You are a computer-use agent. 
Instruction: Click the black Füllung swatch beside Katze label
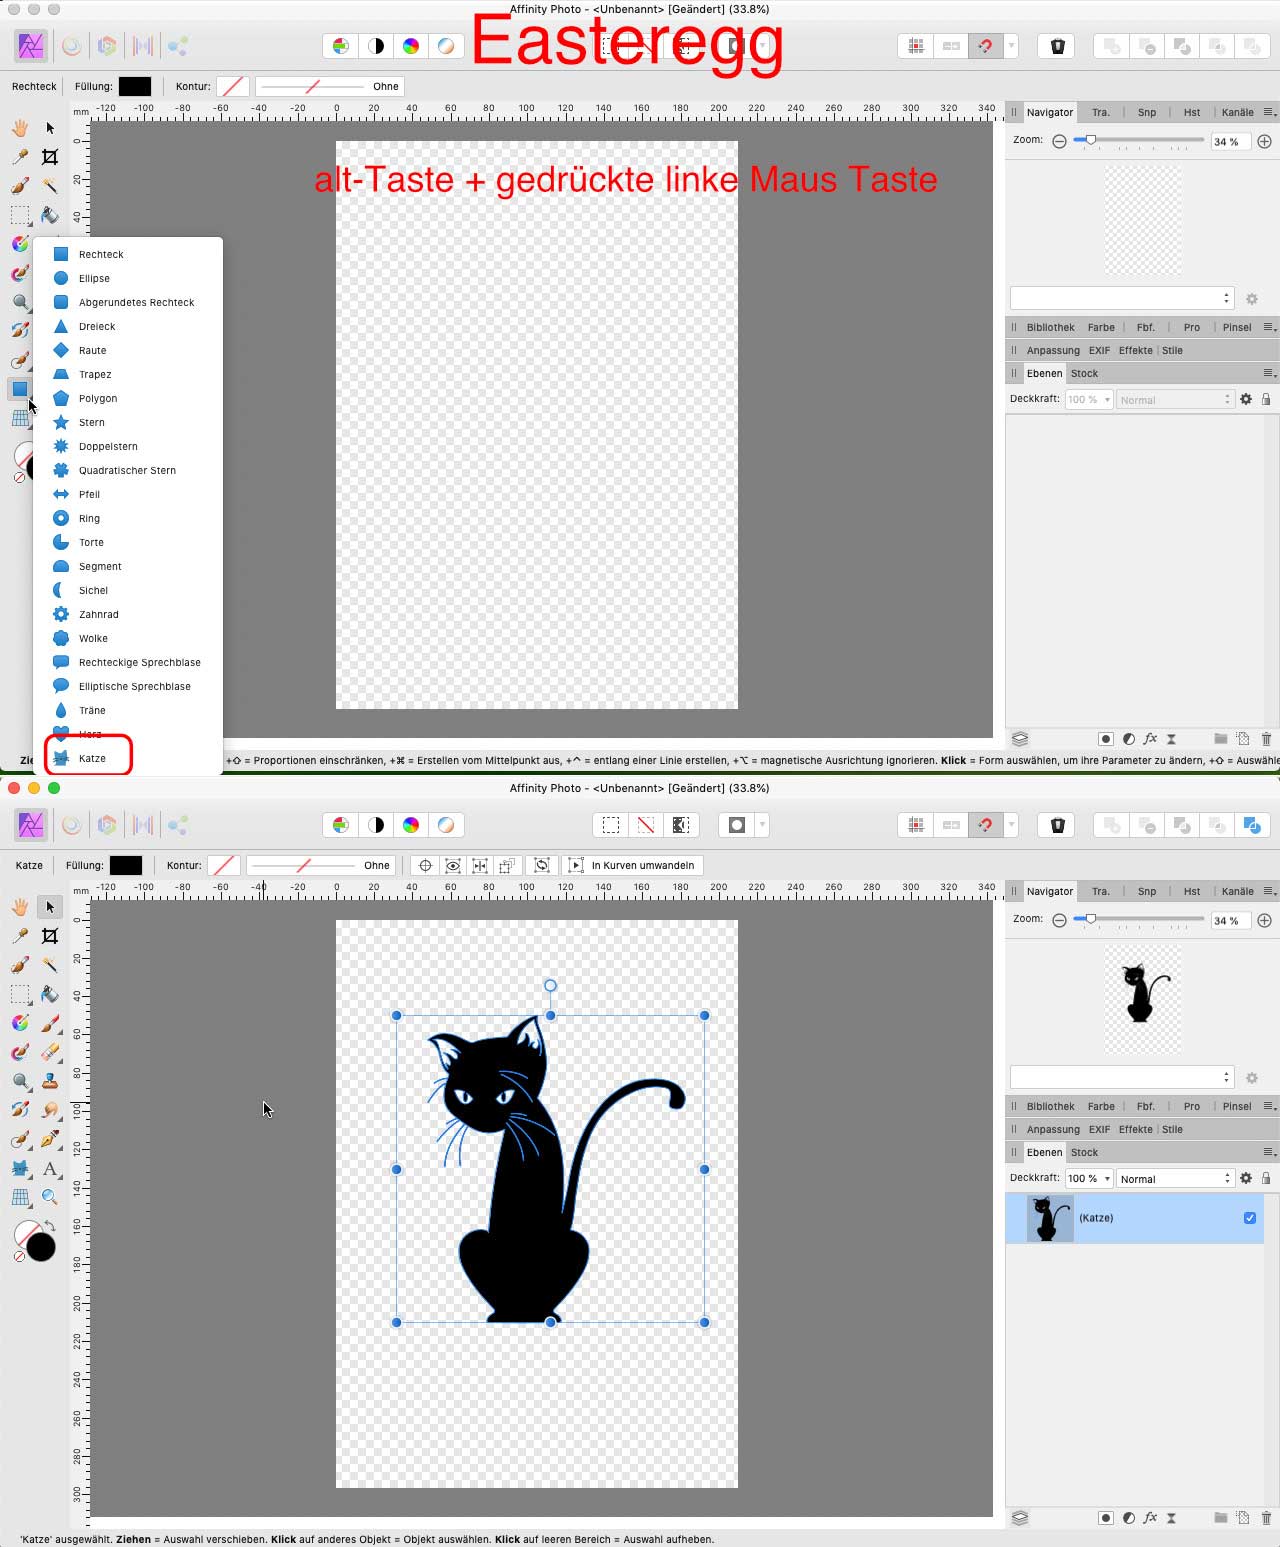126,865
